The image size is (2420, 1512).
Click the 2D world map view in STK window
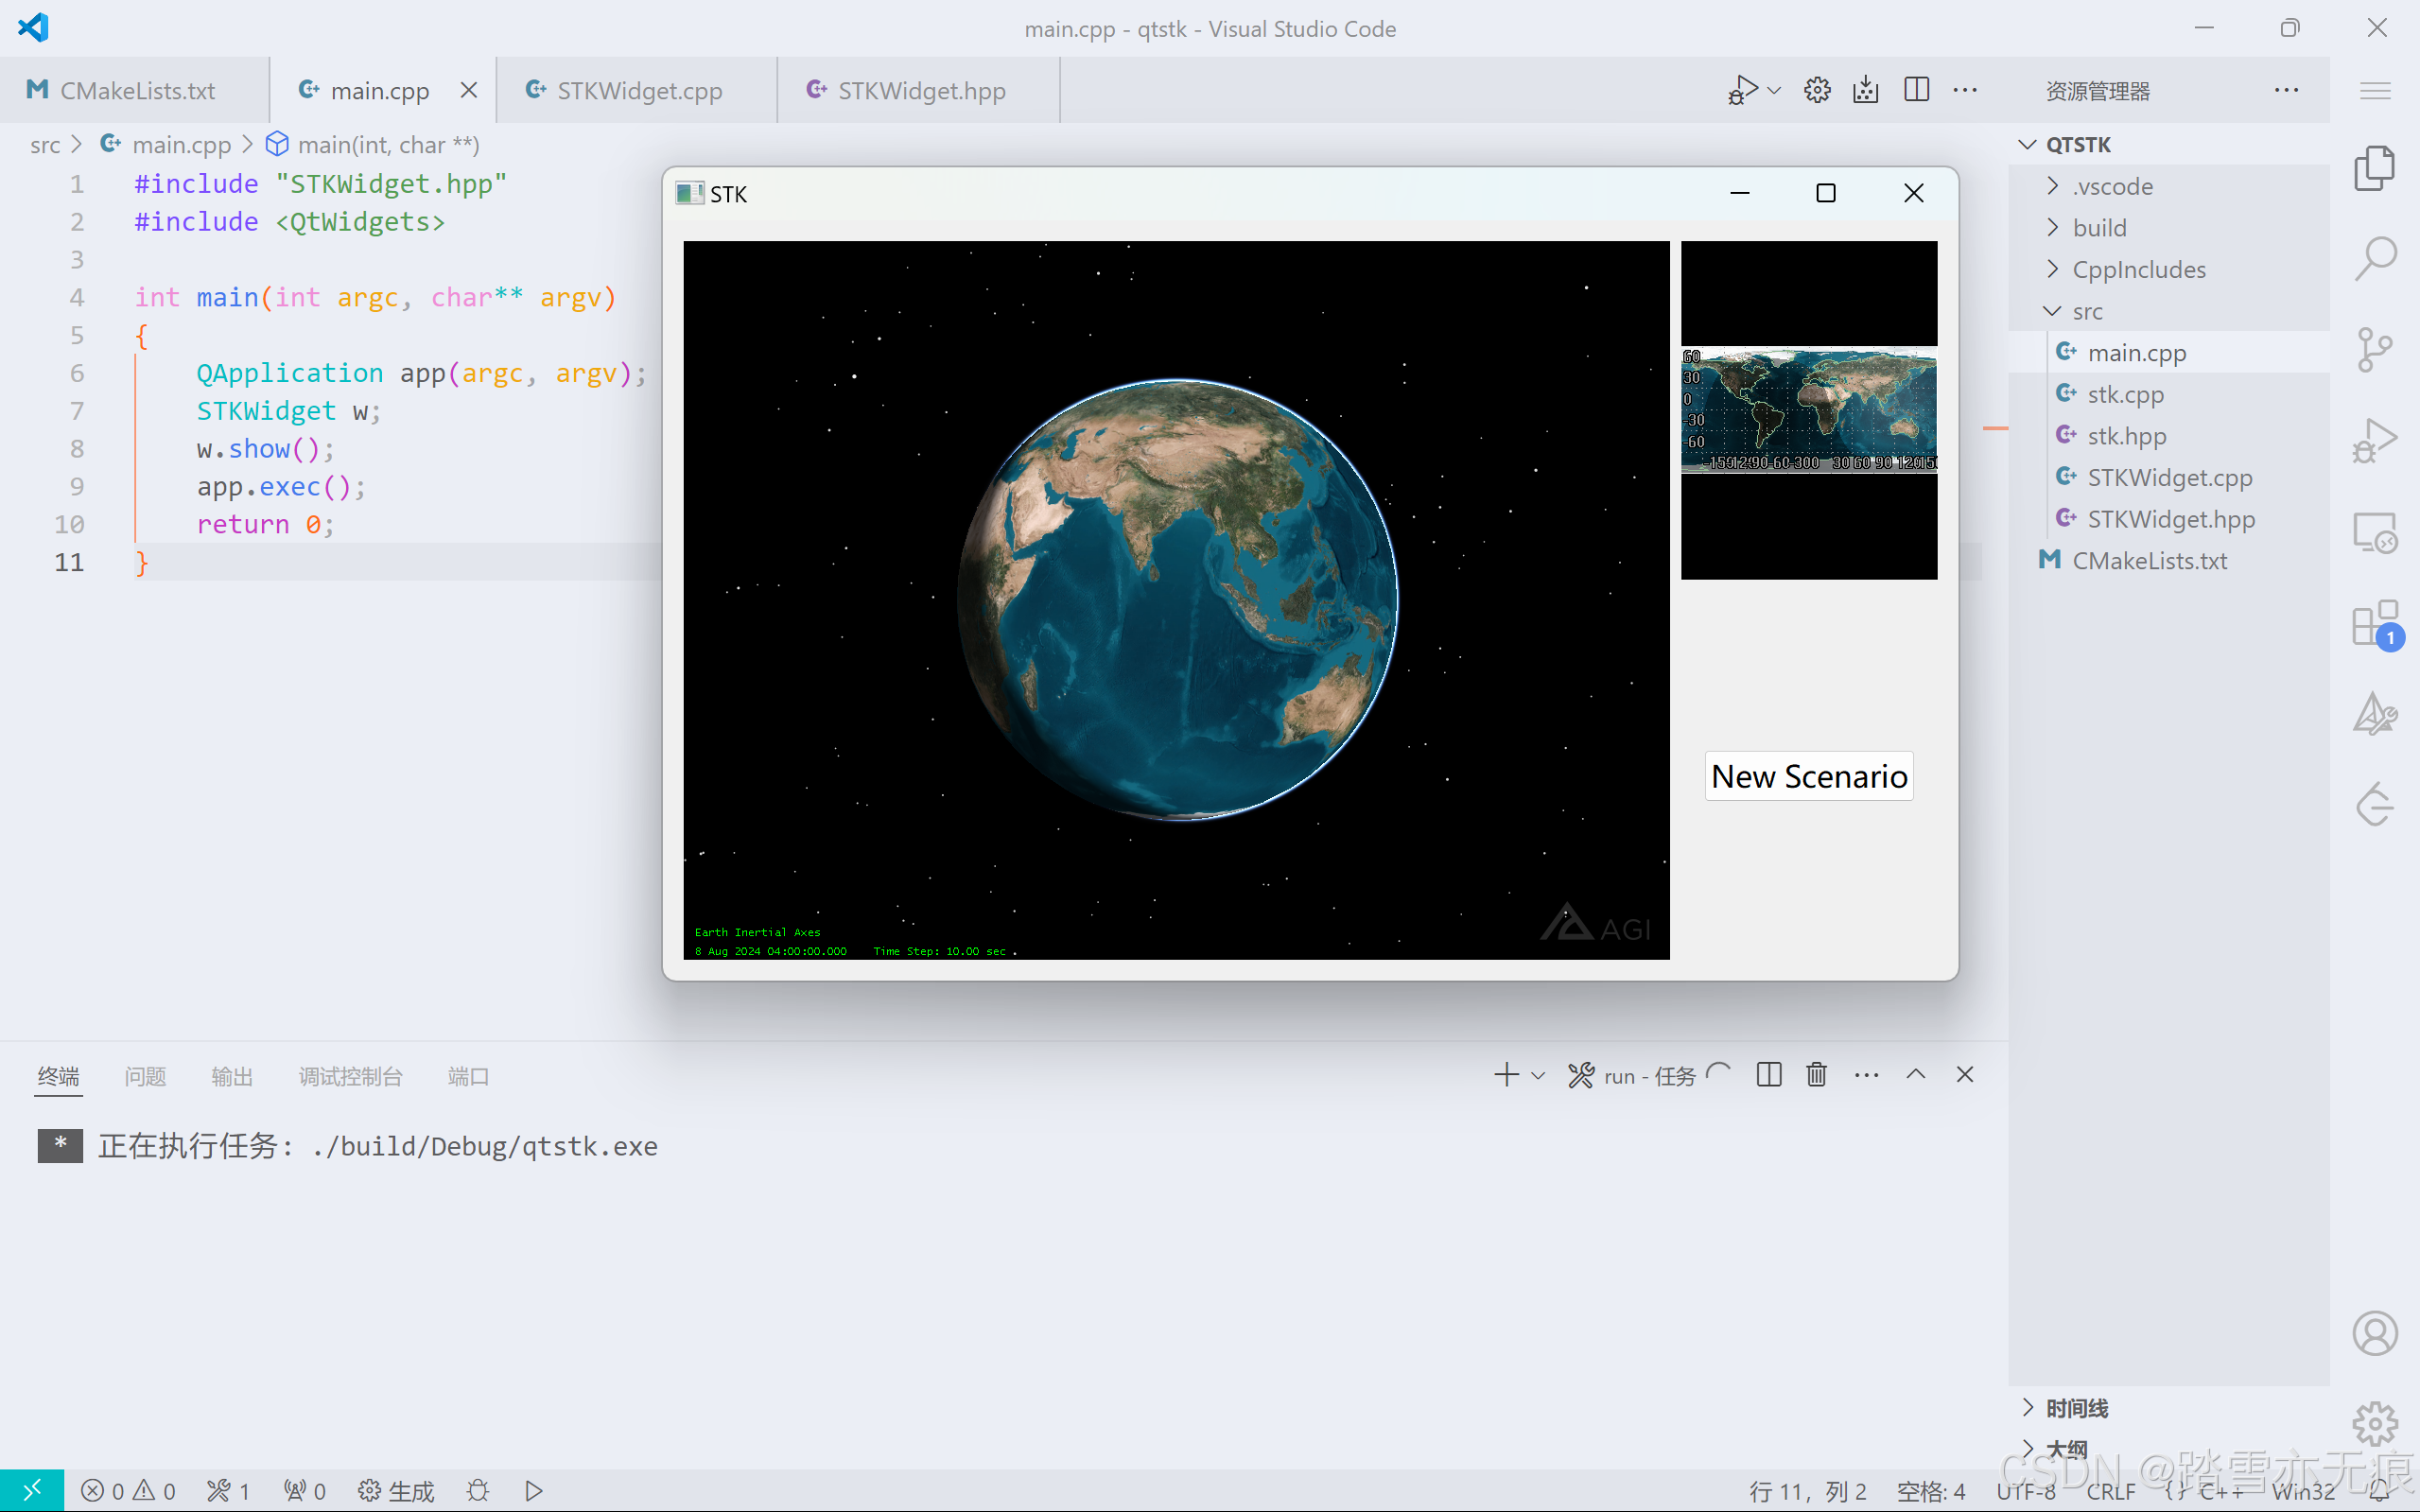tap(1808, 410)
